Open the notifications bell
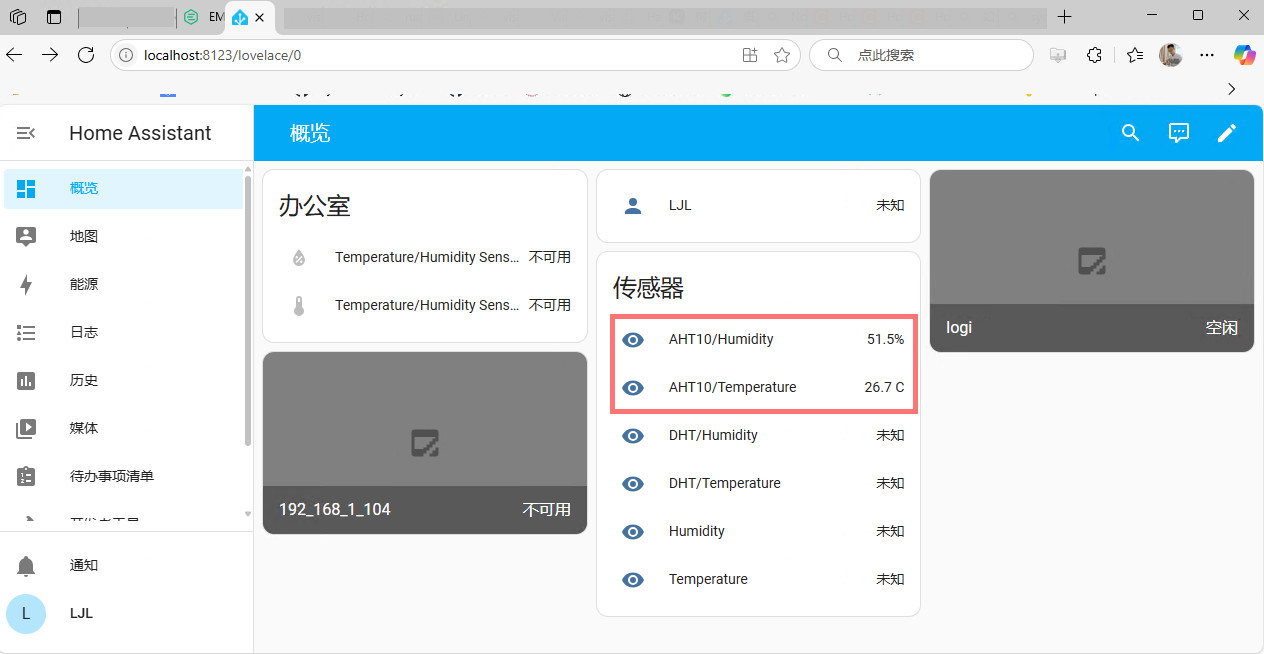This screenshot has width=1264, height=654. (27, 565)
